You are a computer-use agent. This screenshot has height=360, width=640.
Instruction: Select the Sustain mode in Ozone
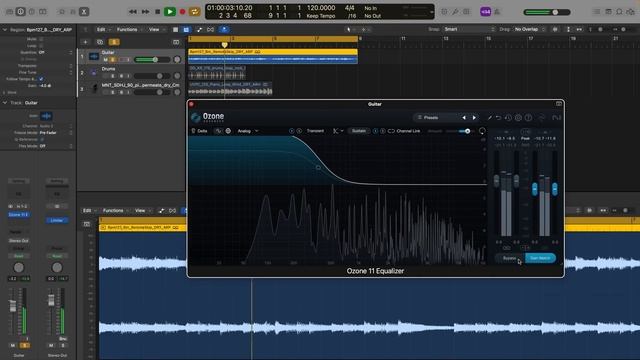[x=359, y=131]
